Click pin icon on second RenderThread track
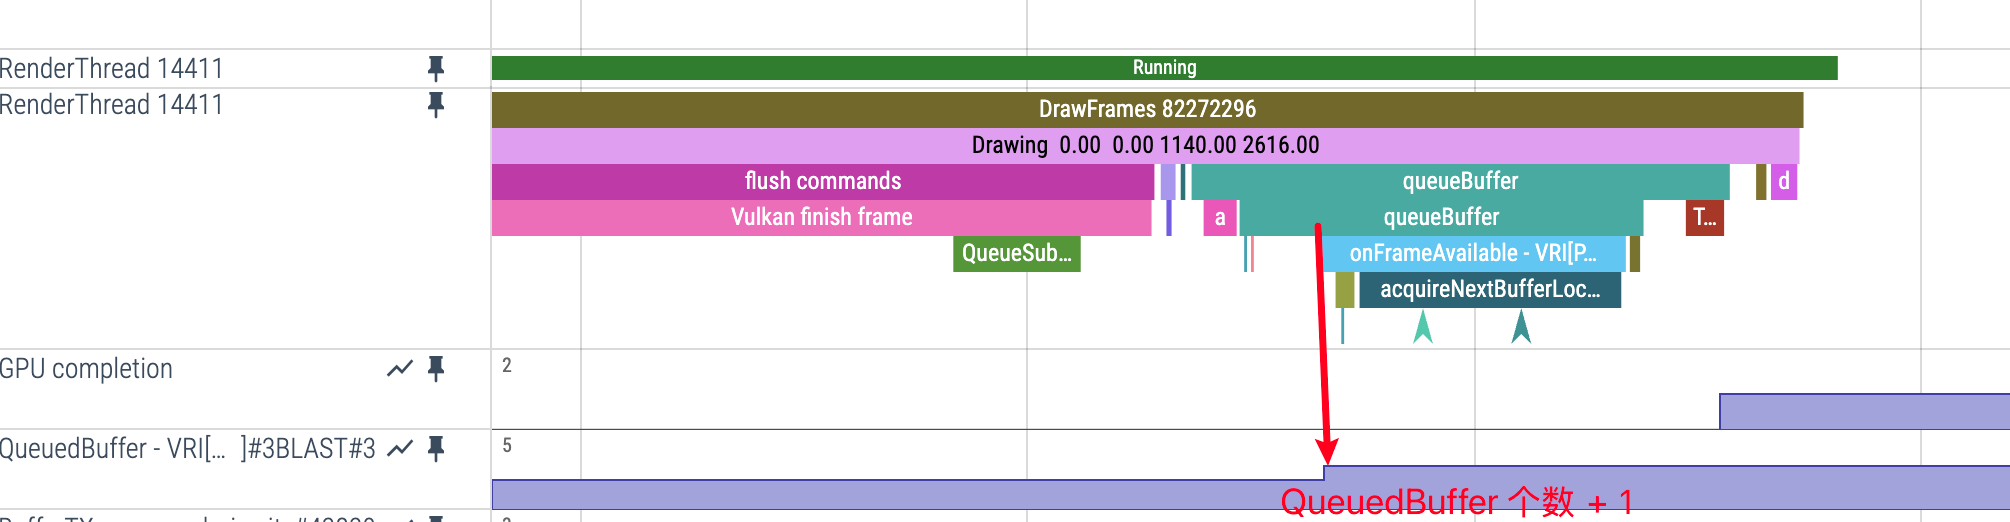 [435, 104]
